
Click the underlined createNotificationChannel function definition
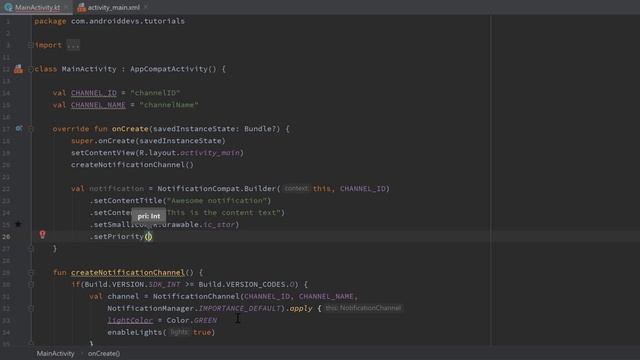coord(128,272)
